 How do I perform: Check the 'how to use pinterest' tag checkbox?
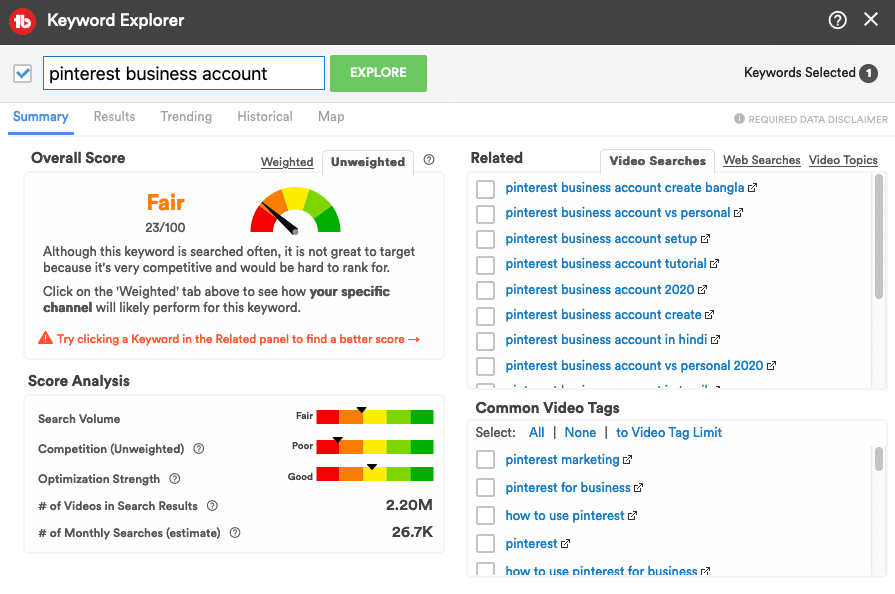coord(485,515)
